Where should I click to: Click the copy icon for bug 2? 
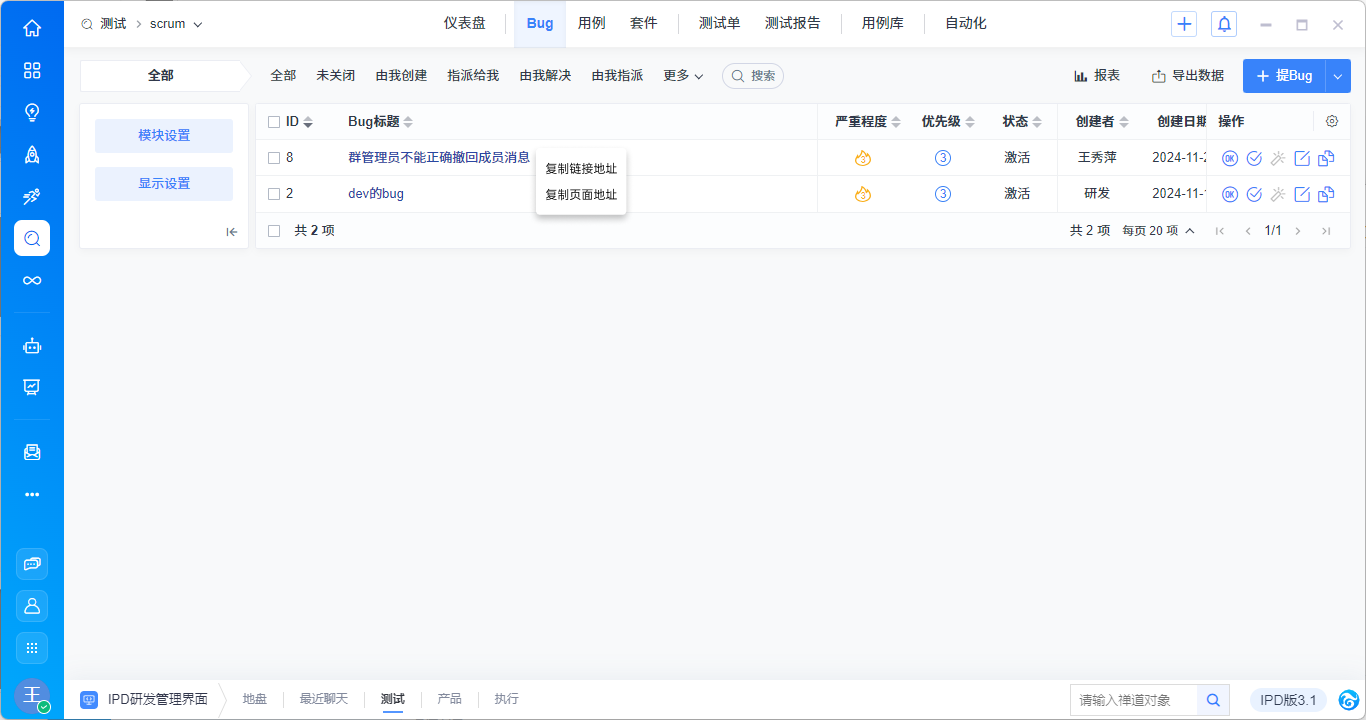point(1326,194)
